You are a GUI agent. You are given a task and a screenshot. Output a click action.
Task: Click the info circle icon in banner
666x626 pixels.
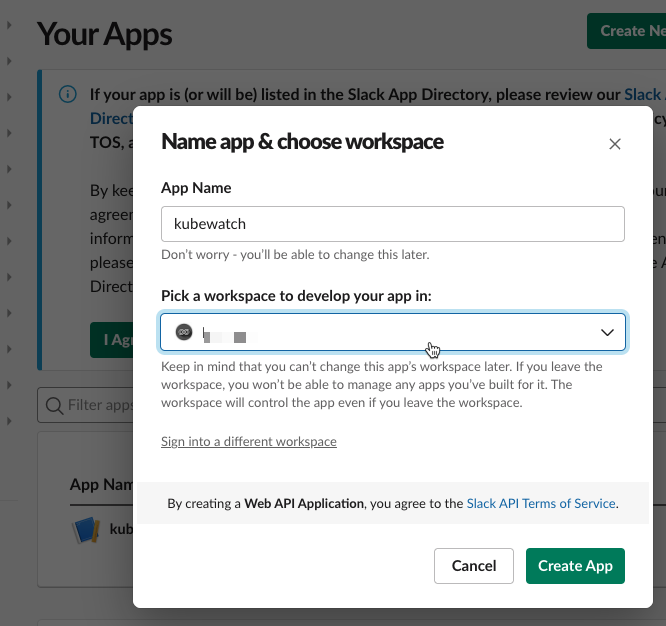point(68,94)
